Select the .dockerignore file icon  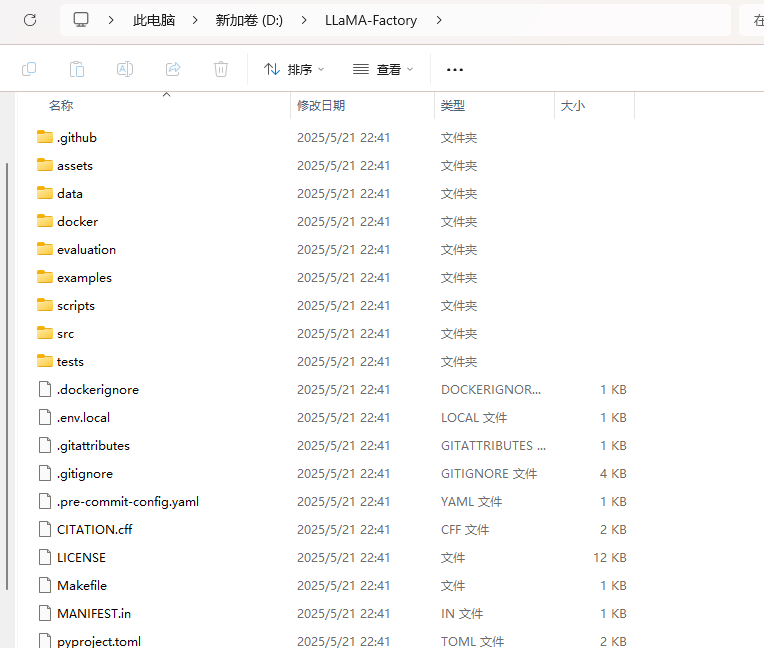click(x=45, y=389)
